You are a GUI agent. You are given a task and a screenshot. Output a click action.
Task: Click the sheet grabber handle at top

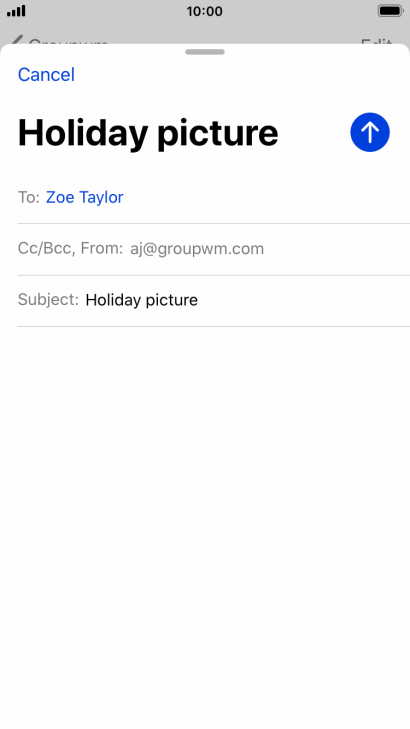tap(205, 52)
